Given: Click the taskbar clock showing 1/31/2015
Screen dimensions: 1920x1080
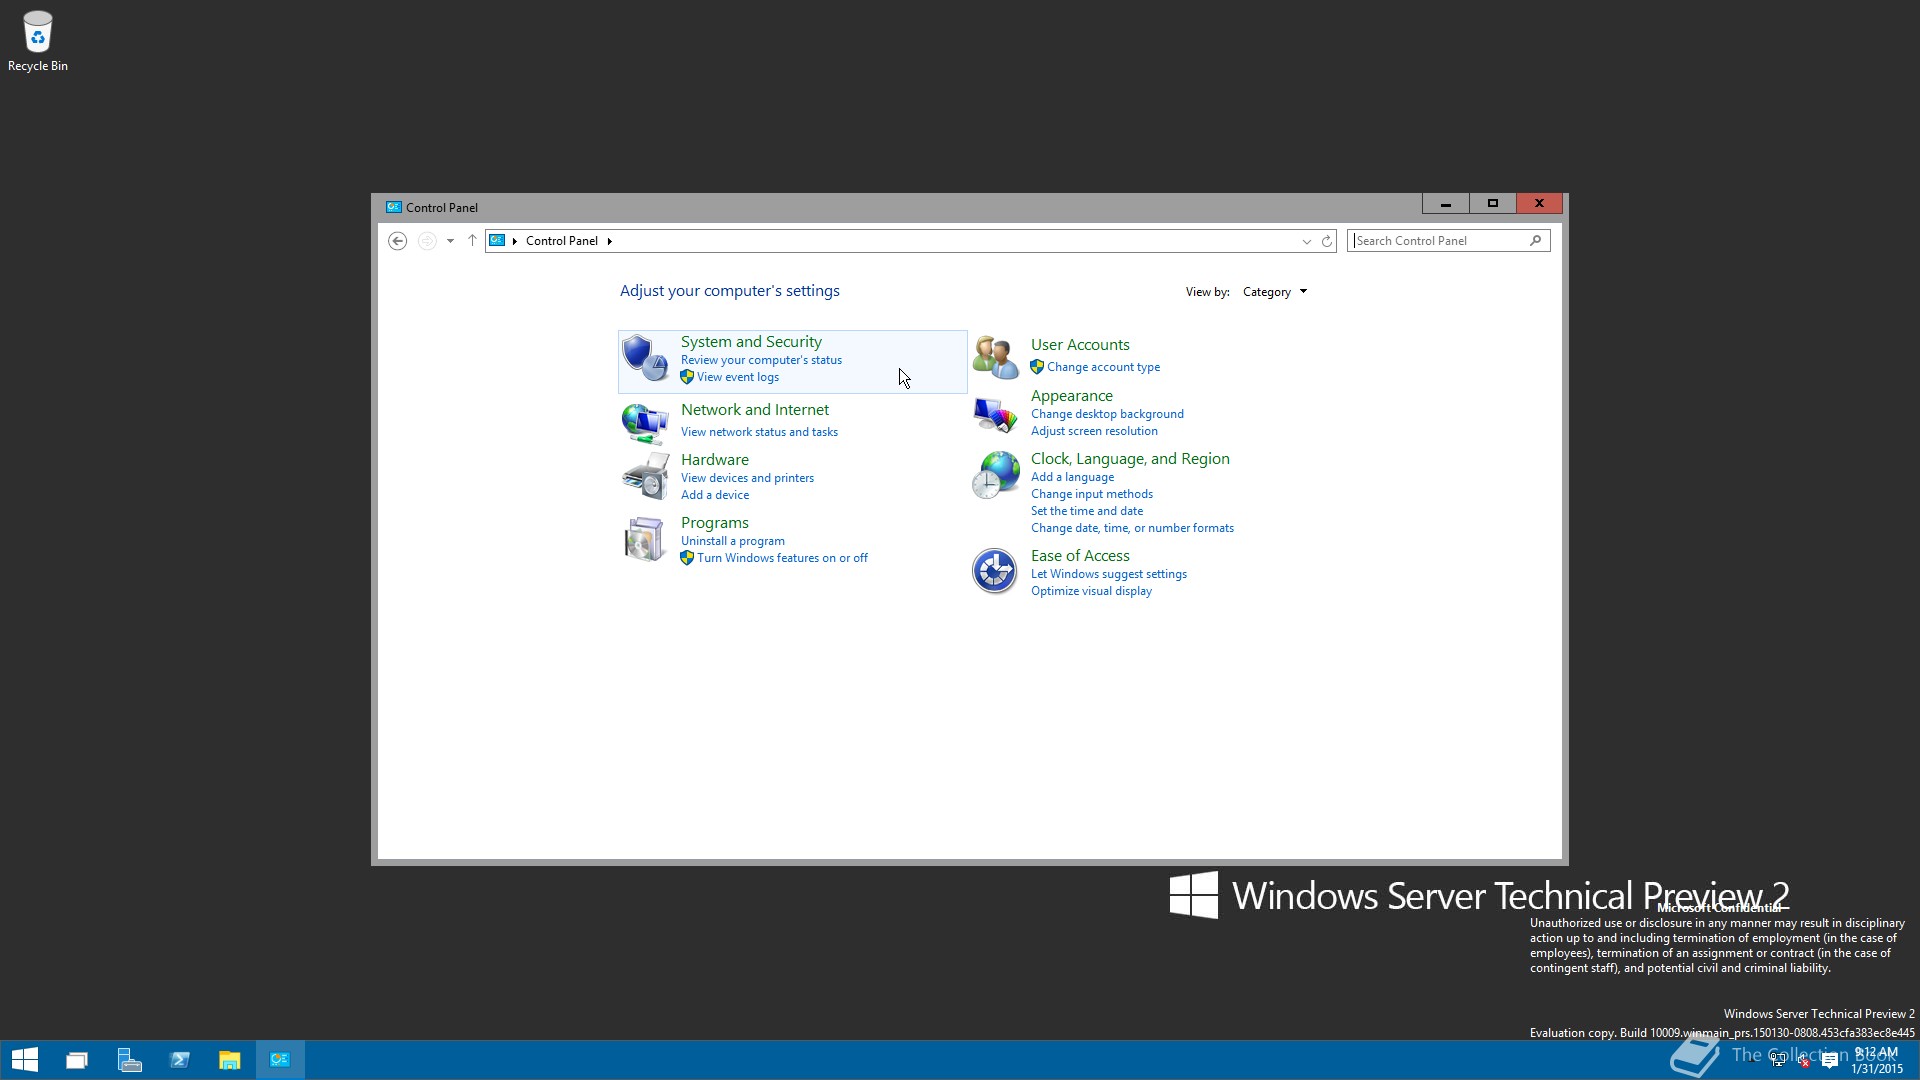Looking at the screenshot, I should pos(1877,1061).
